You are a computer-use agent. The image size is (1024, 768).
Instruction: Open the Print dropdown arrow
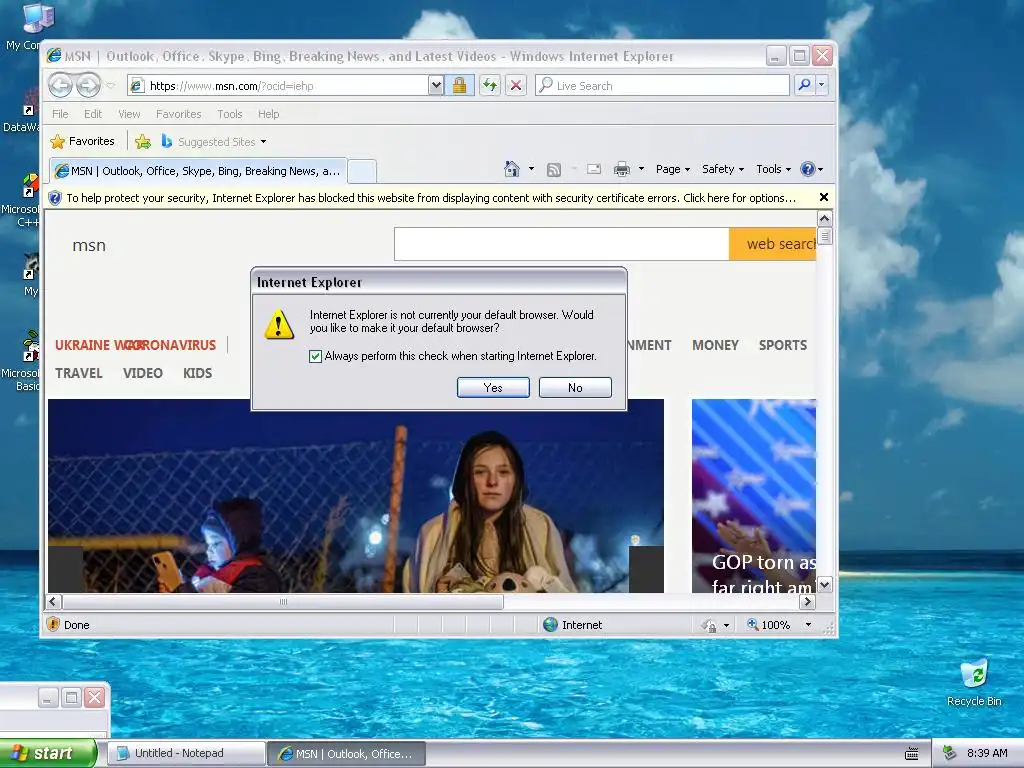pos(641,169)
